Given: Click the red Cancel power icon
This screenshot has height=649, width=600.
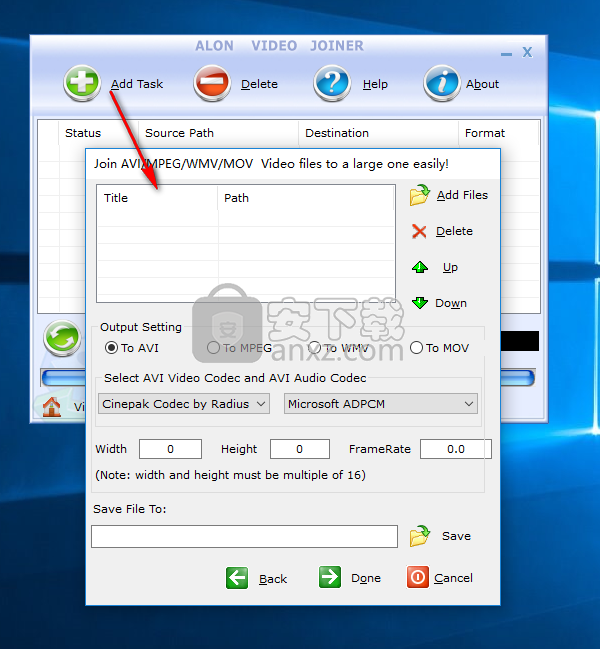Looking at the screenshot, I should click(x=418, y=577).
